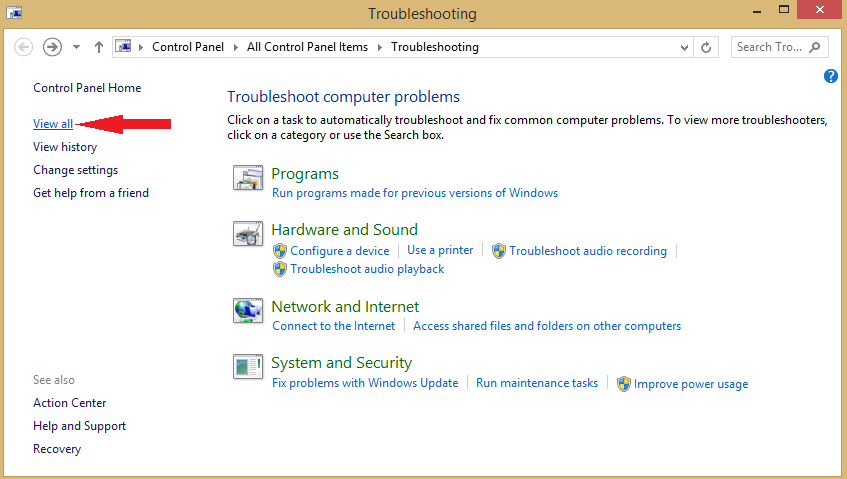Viewport: 847px width, 479px height.
Task: Open Recovery under See also
Action: [57, 449]
